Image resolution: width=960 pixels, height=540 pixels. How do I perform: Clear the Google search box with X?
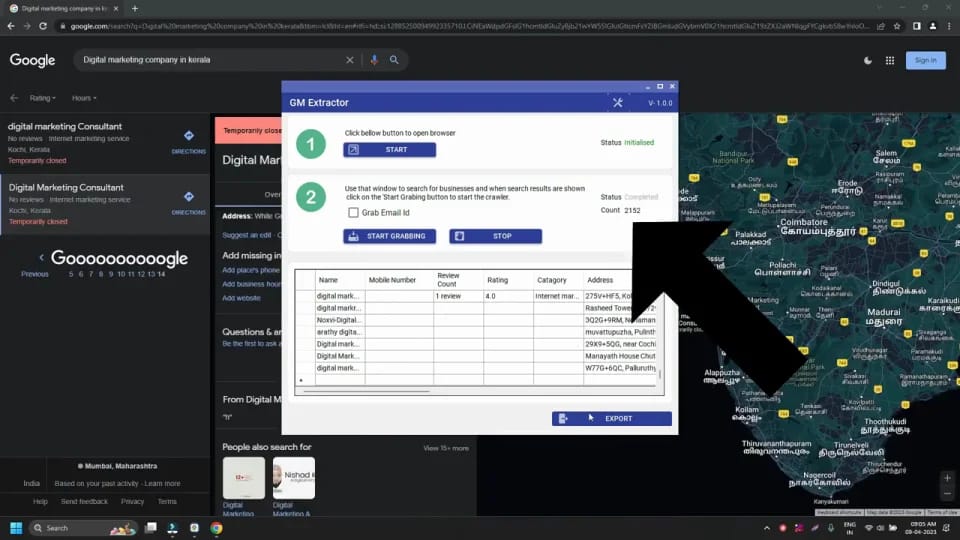(350, 60)
